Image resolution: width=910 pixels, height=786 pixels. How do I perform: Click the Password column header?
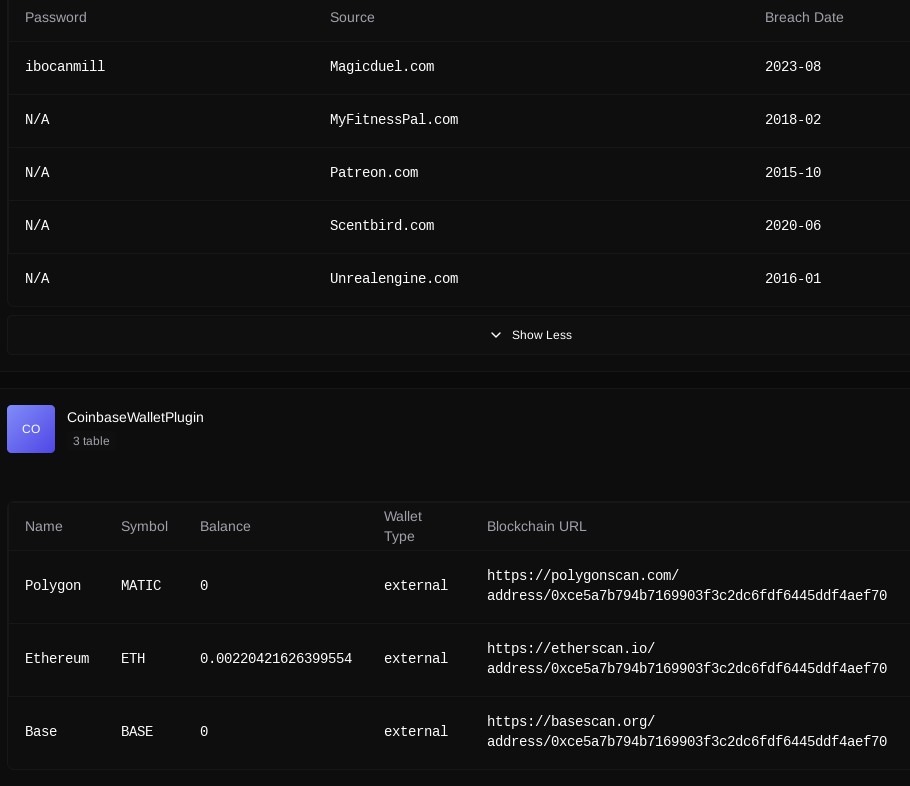[56, 17]
